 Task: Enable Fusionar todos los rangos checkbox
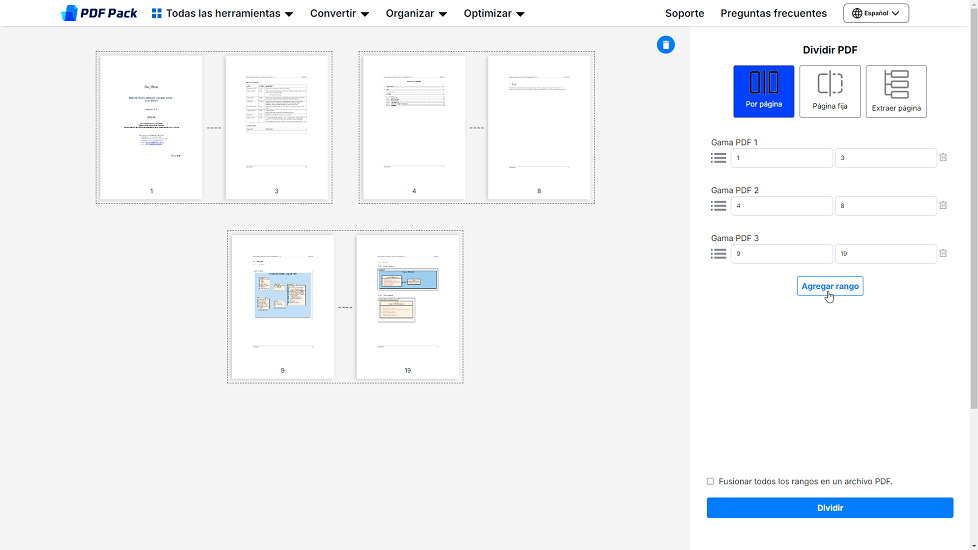coord(711,481)
